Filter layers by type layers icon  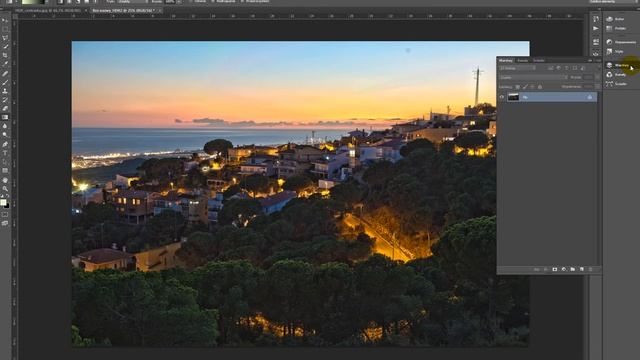pos(567,68)
